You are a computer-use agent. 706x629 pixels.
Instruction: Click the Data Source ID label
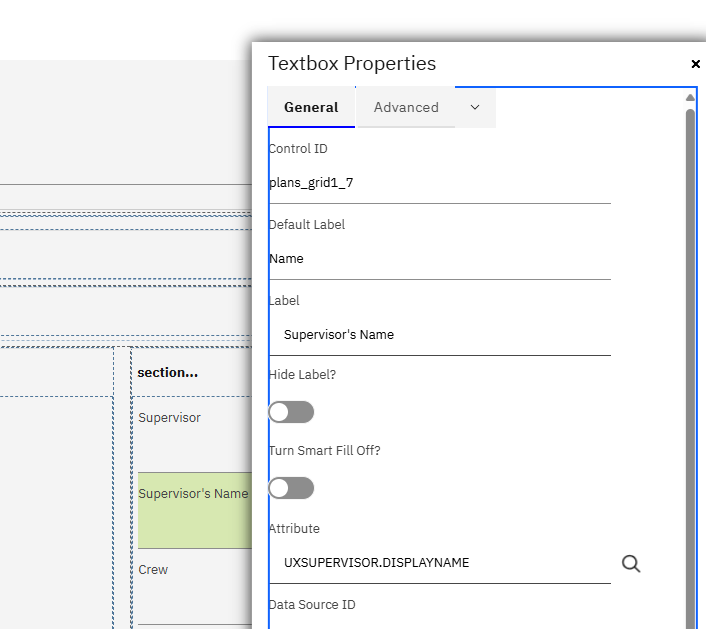(x=312, y=605)
